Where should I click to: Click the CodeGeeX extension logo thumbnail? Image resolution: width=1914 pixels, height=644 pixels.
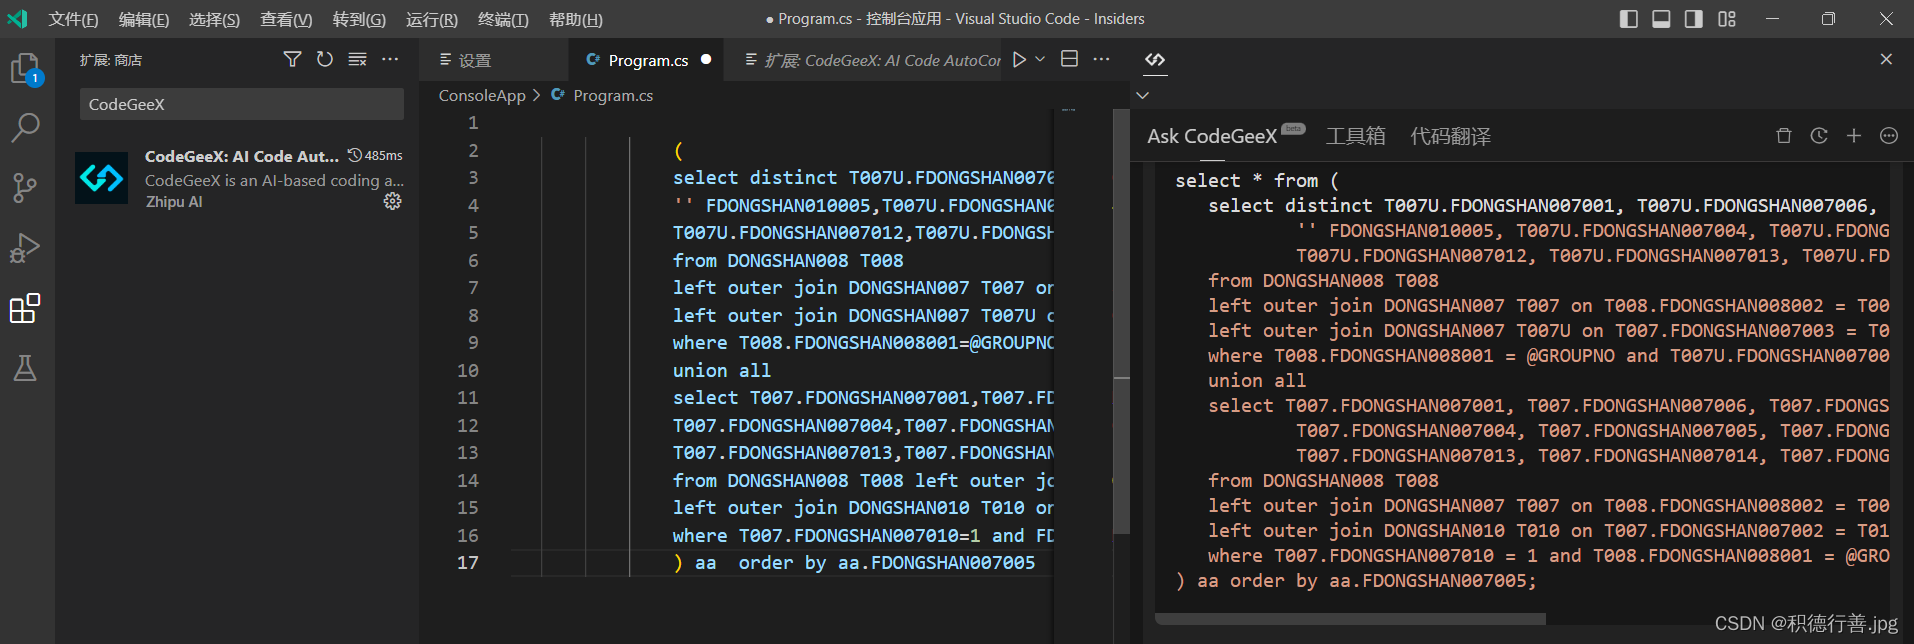coord(102,178)
